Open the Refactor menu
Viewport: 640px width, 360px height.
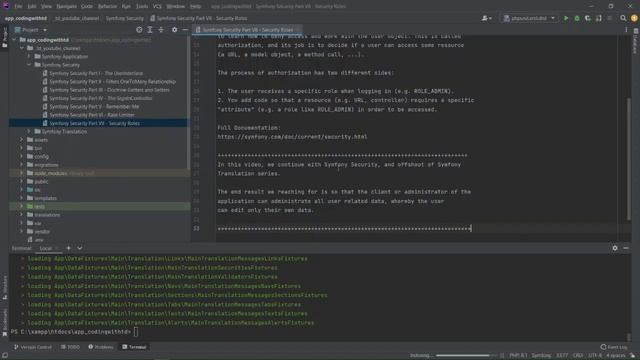click(x=107, y=6)
